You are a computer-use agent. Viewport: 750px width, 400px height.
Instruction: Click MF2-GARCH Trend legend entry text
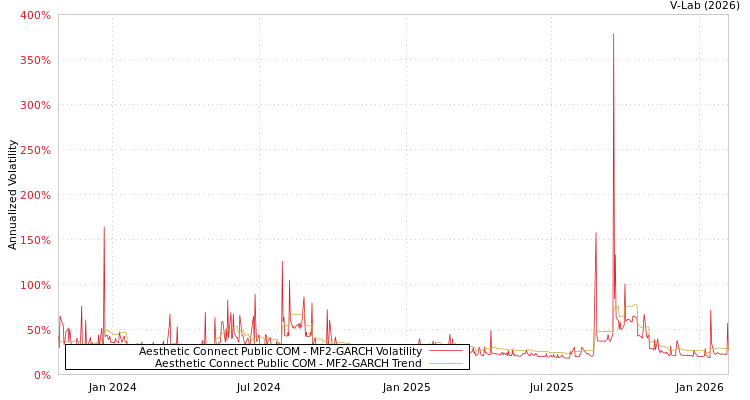click(288, 363)
